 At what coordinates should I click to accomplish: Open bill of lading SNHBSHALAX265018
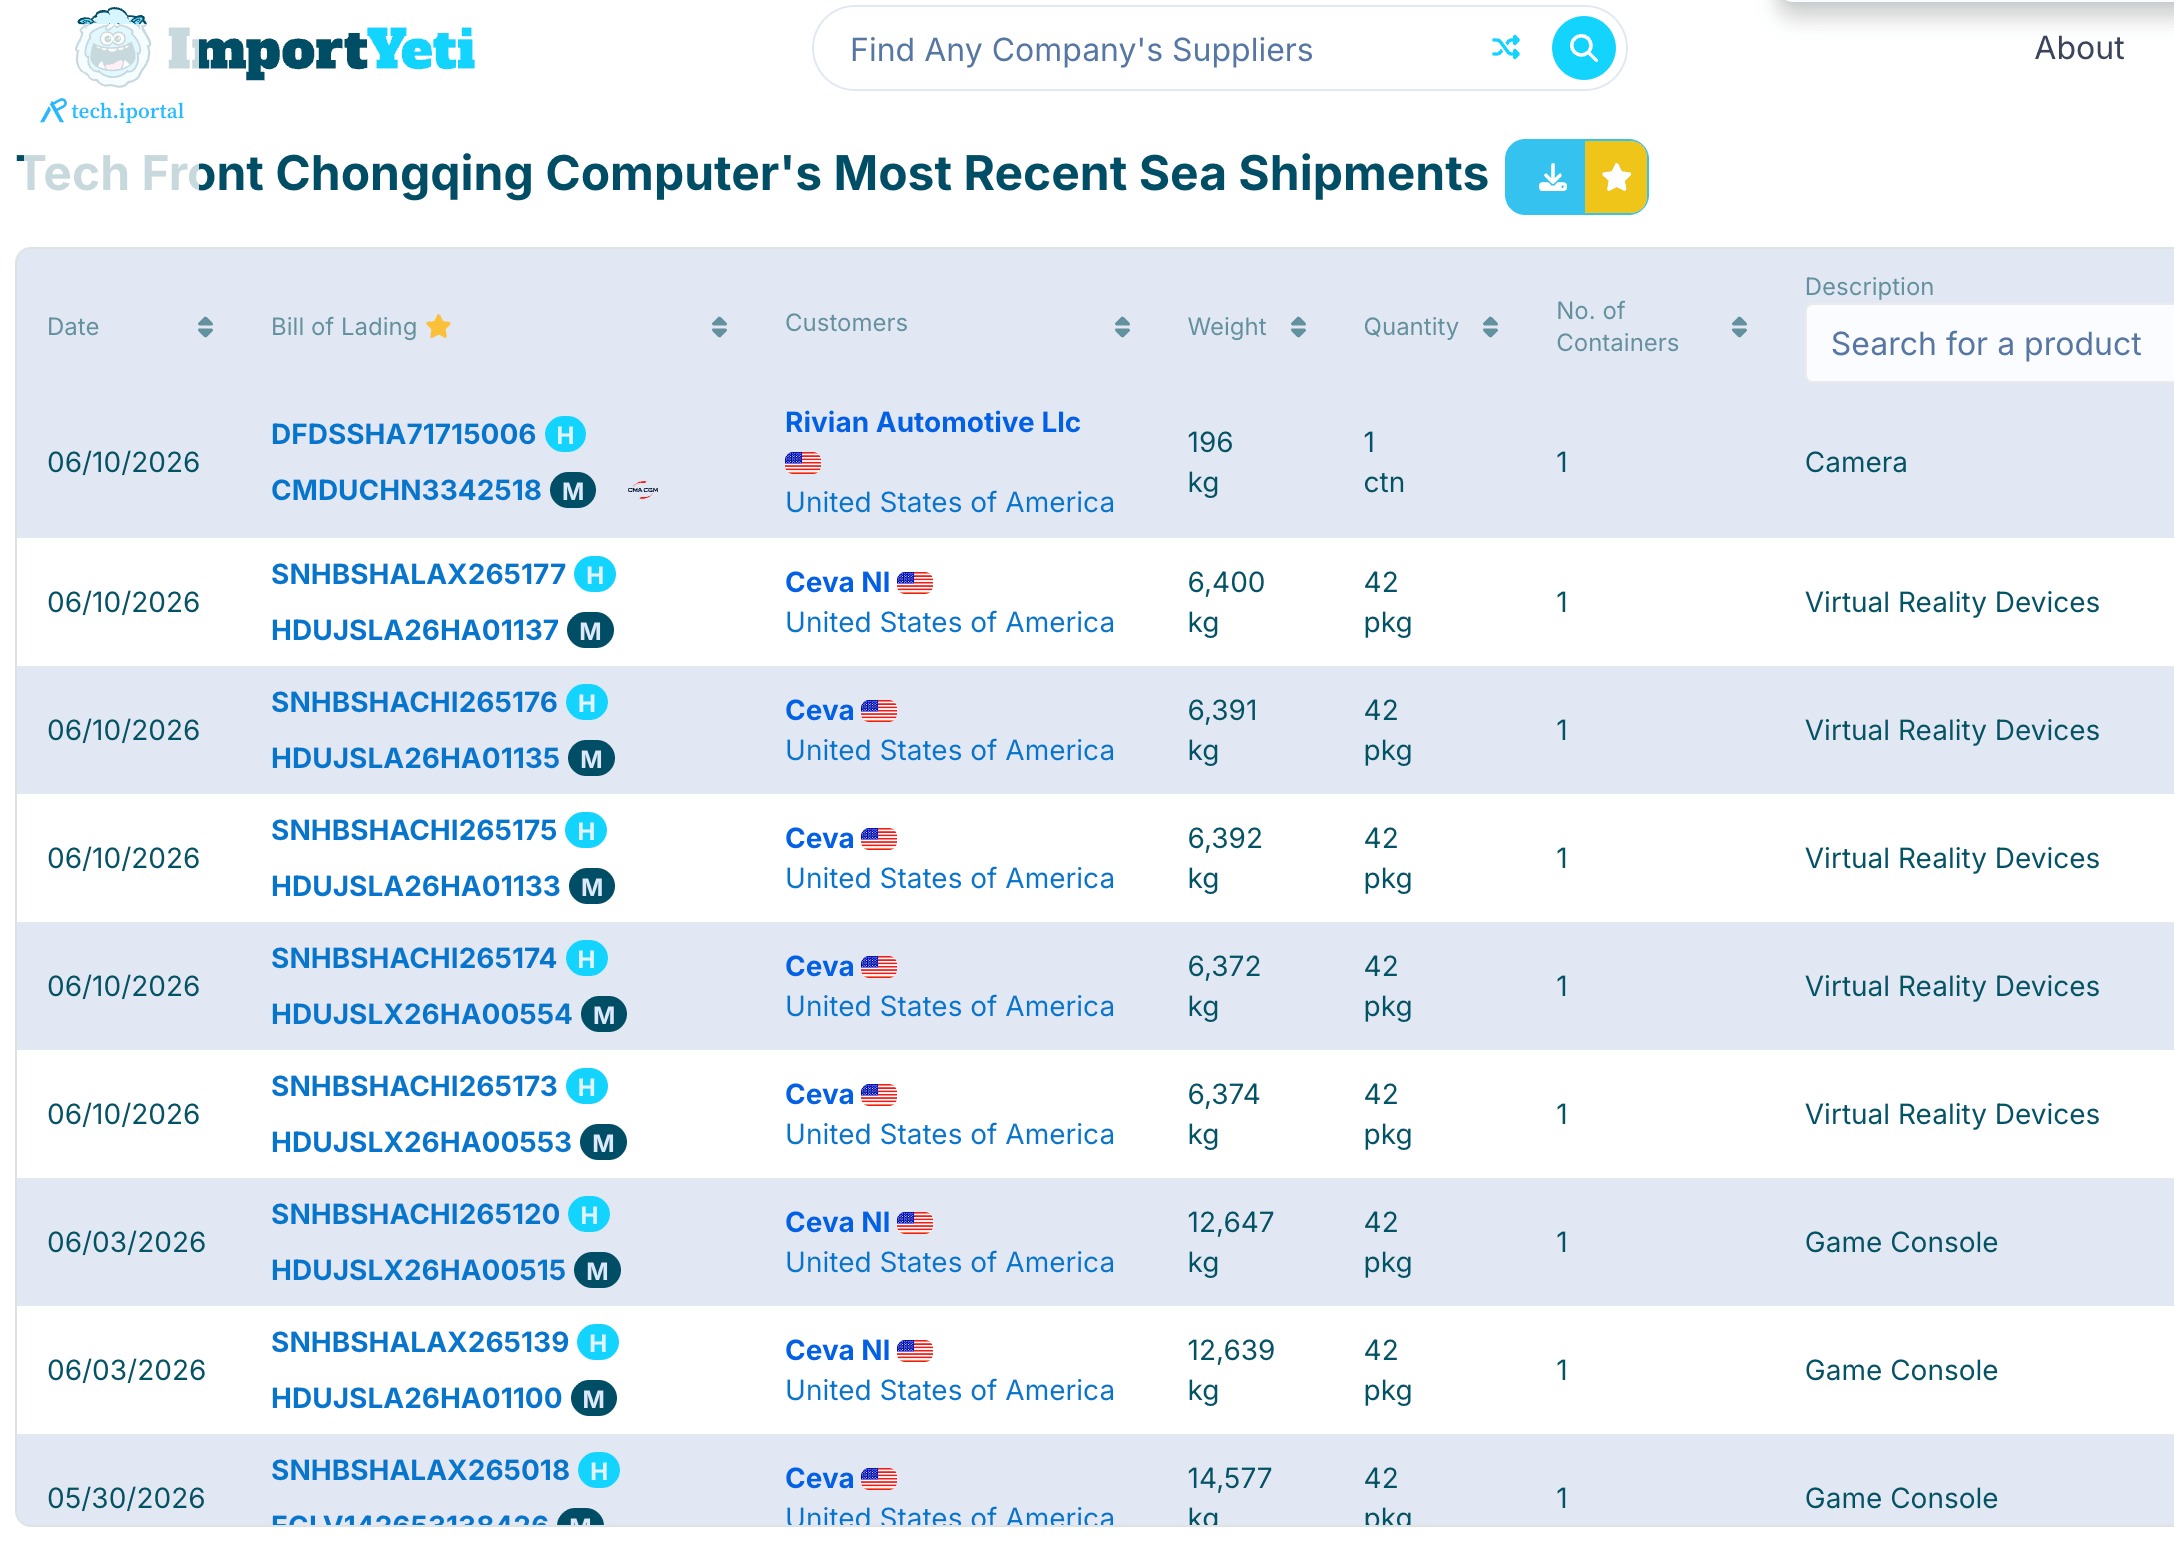coord(420,1470)
